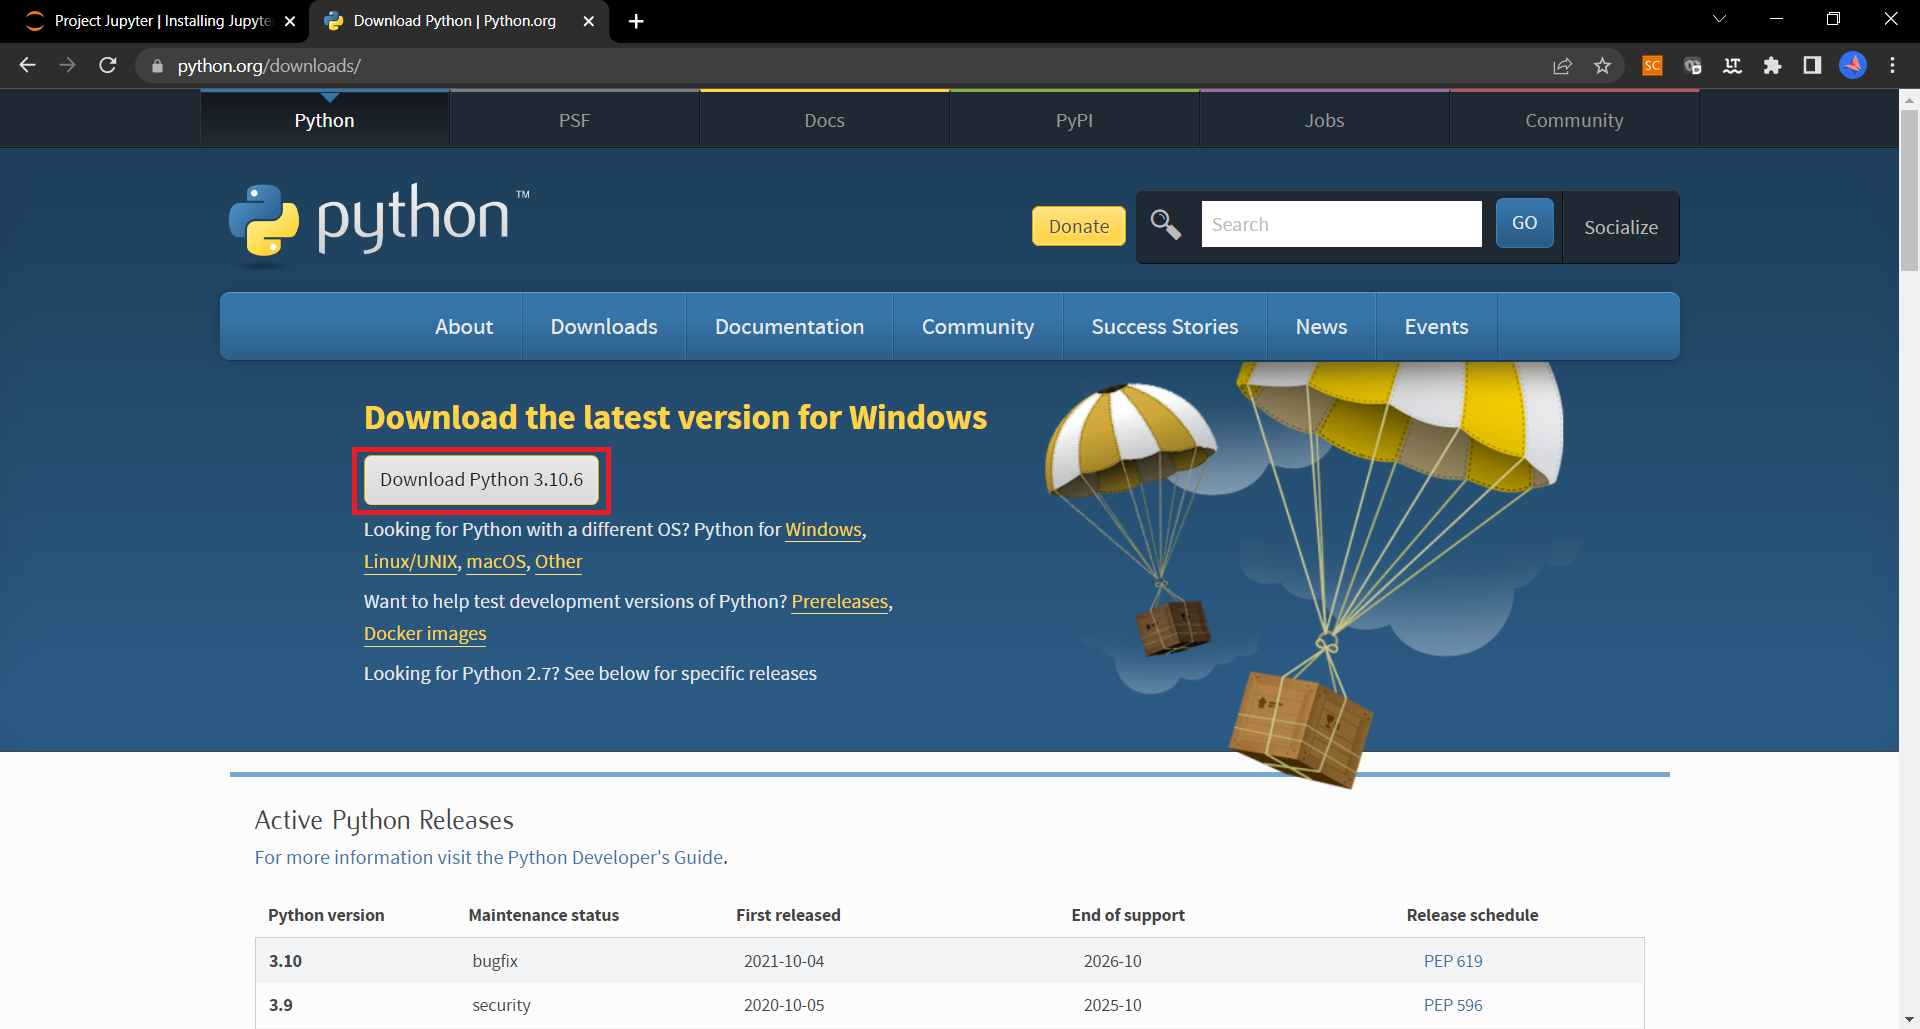1920x1029 pixels.
Task: Open the PSF top navigation tab
Action: click(x=574, y=120)
